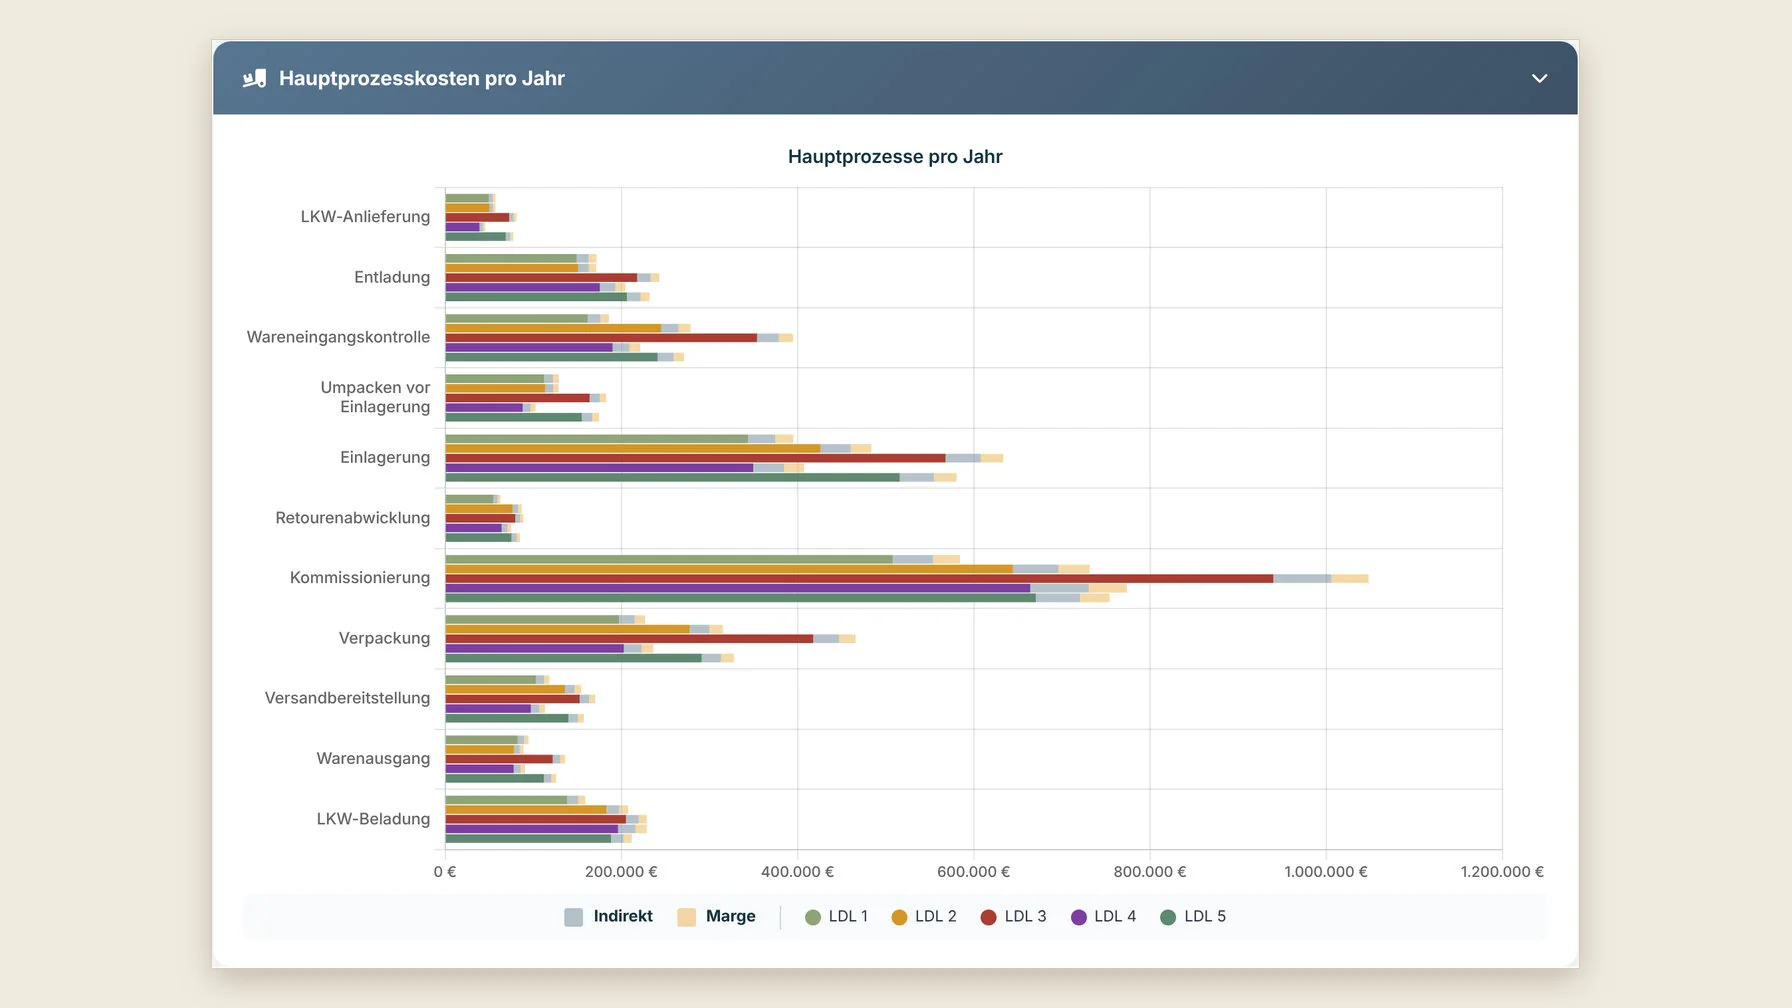Collapse the Hauptprozesskosten pro Jahr panel chevron
The height and width of the screenshot is (1008, 1792).
click(x=1539, y=78)
